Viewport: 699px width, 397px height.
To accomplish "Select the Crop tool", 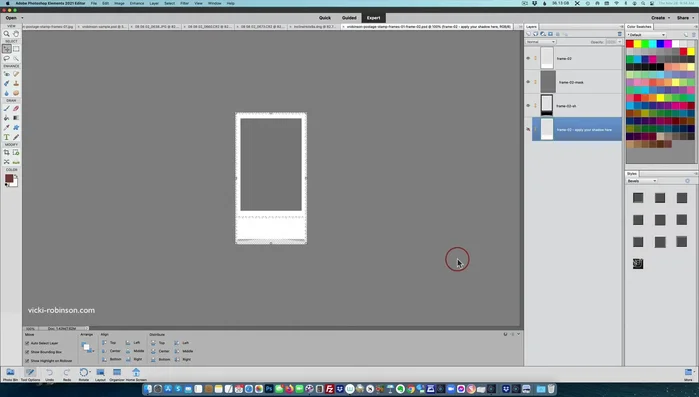I will pyautogui.click(x=7, y=152).
